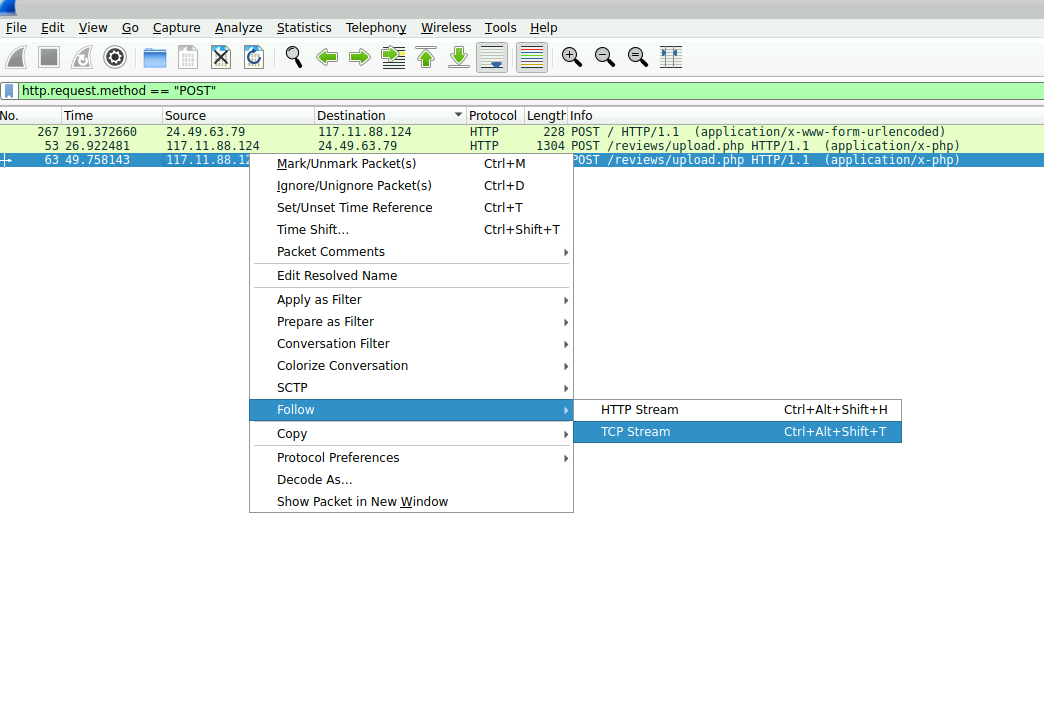Expand the Packet Comments submenu
1044x725 pixels.
(411, 252)
